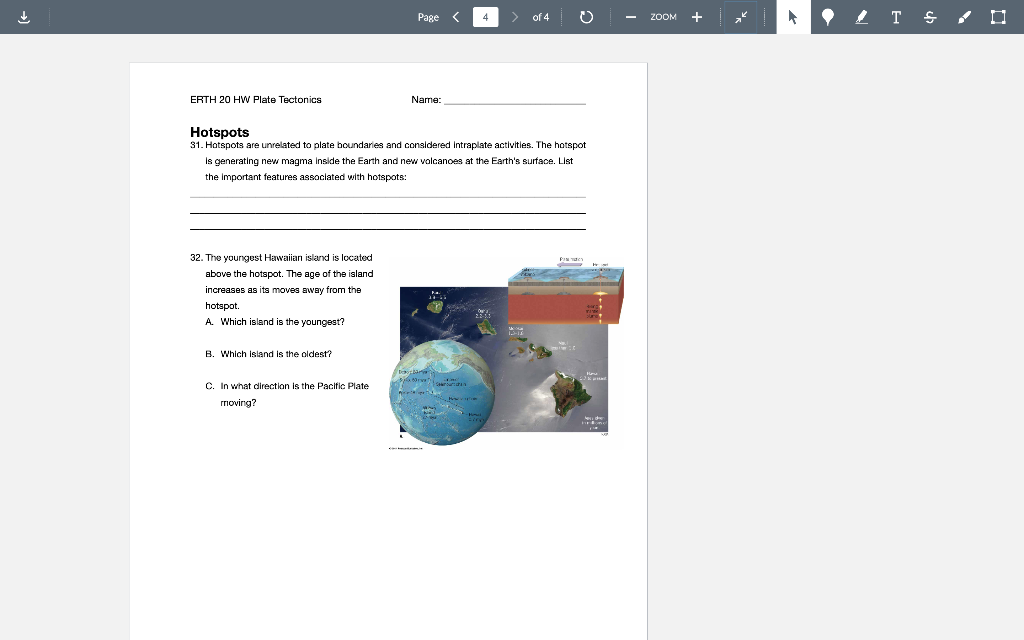The image size is (1024, 640).
Task: Choose the highlighter annotation tool
Action: coord(861,16)
